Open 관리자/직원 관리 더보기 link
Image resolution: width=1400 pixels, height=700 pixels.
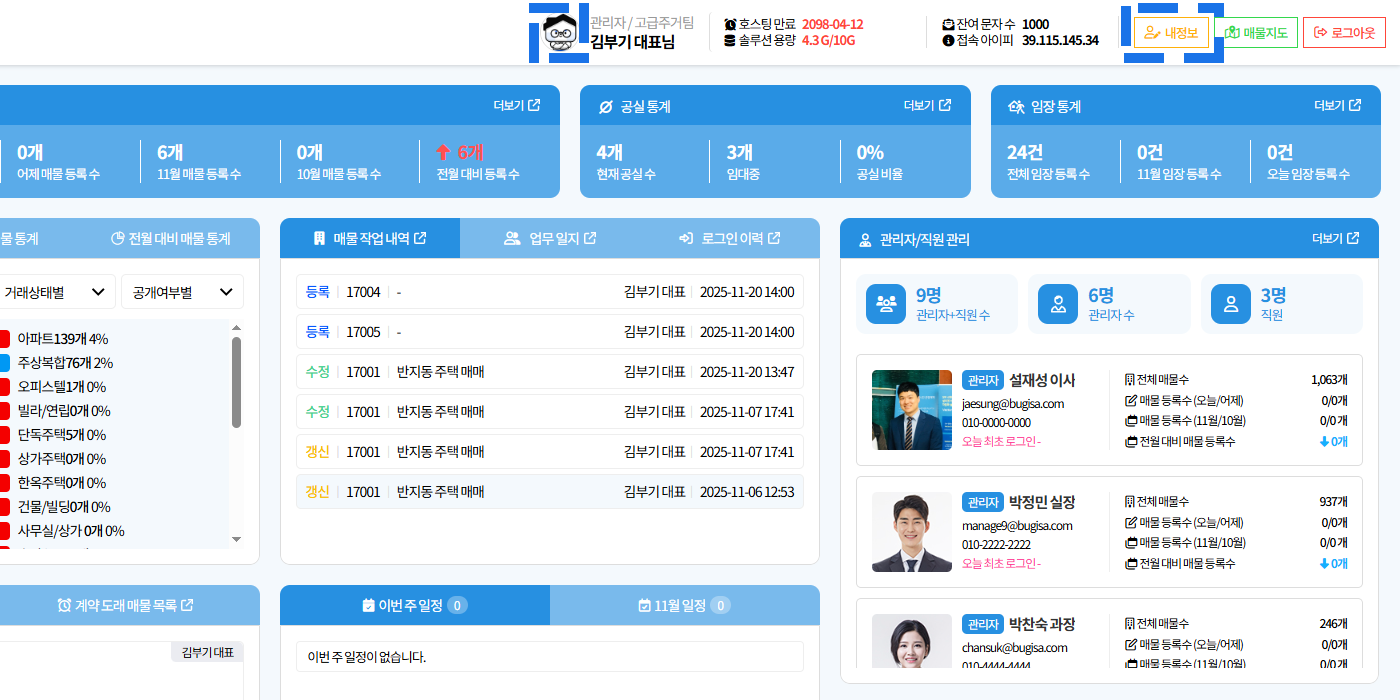click(x=1335, y=239)
